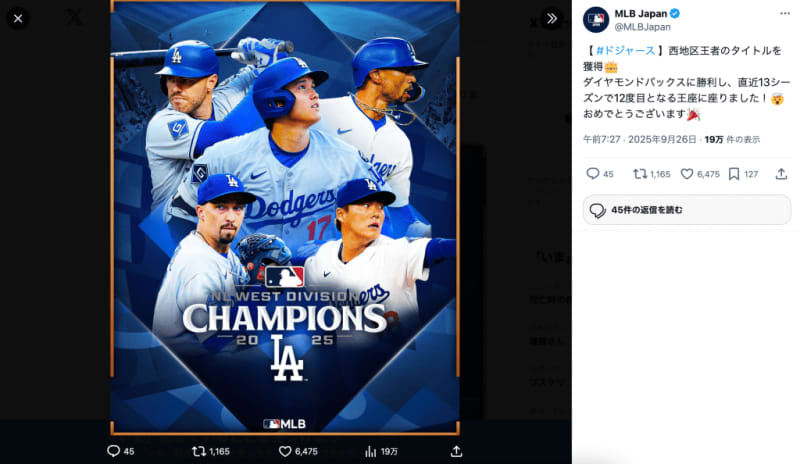Viewport: 800px width, 464px height.
Task: Repost the tweet from the side panel
Action: (x=640, y=173)
